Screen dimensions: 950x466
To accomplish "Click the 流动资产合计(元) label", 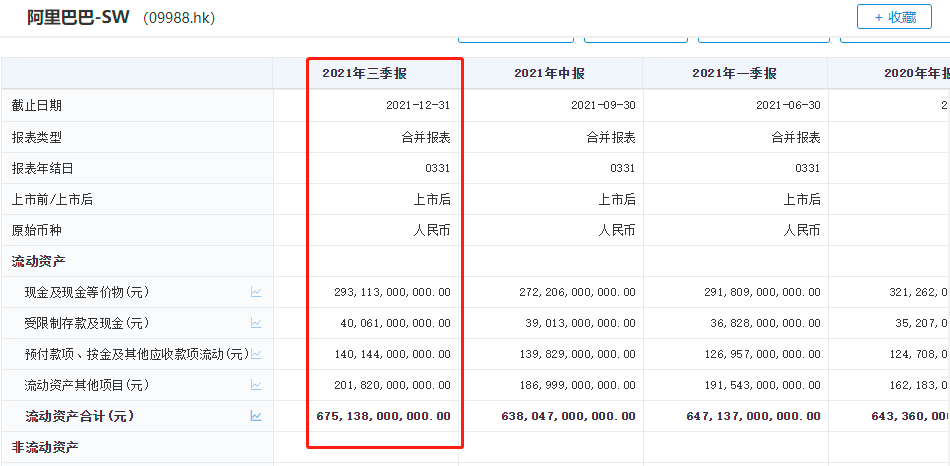I will tap(79, 416).
